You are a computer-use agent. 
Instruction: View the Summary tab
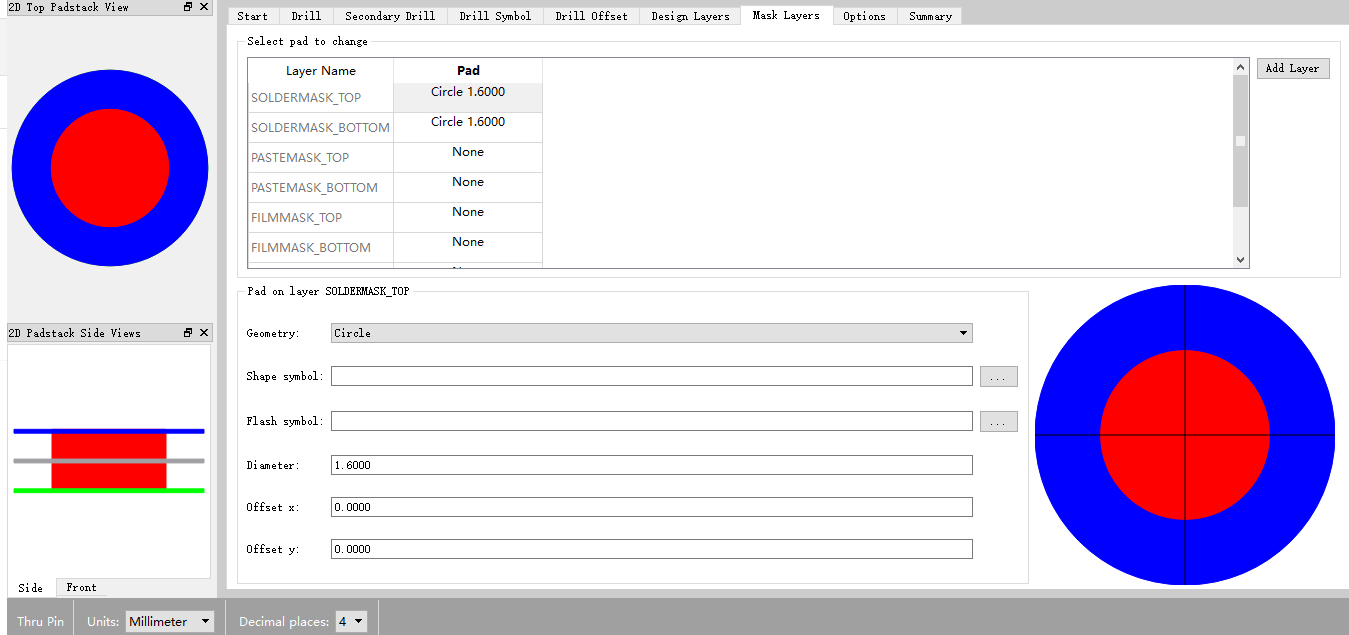[x=930, y=16]
